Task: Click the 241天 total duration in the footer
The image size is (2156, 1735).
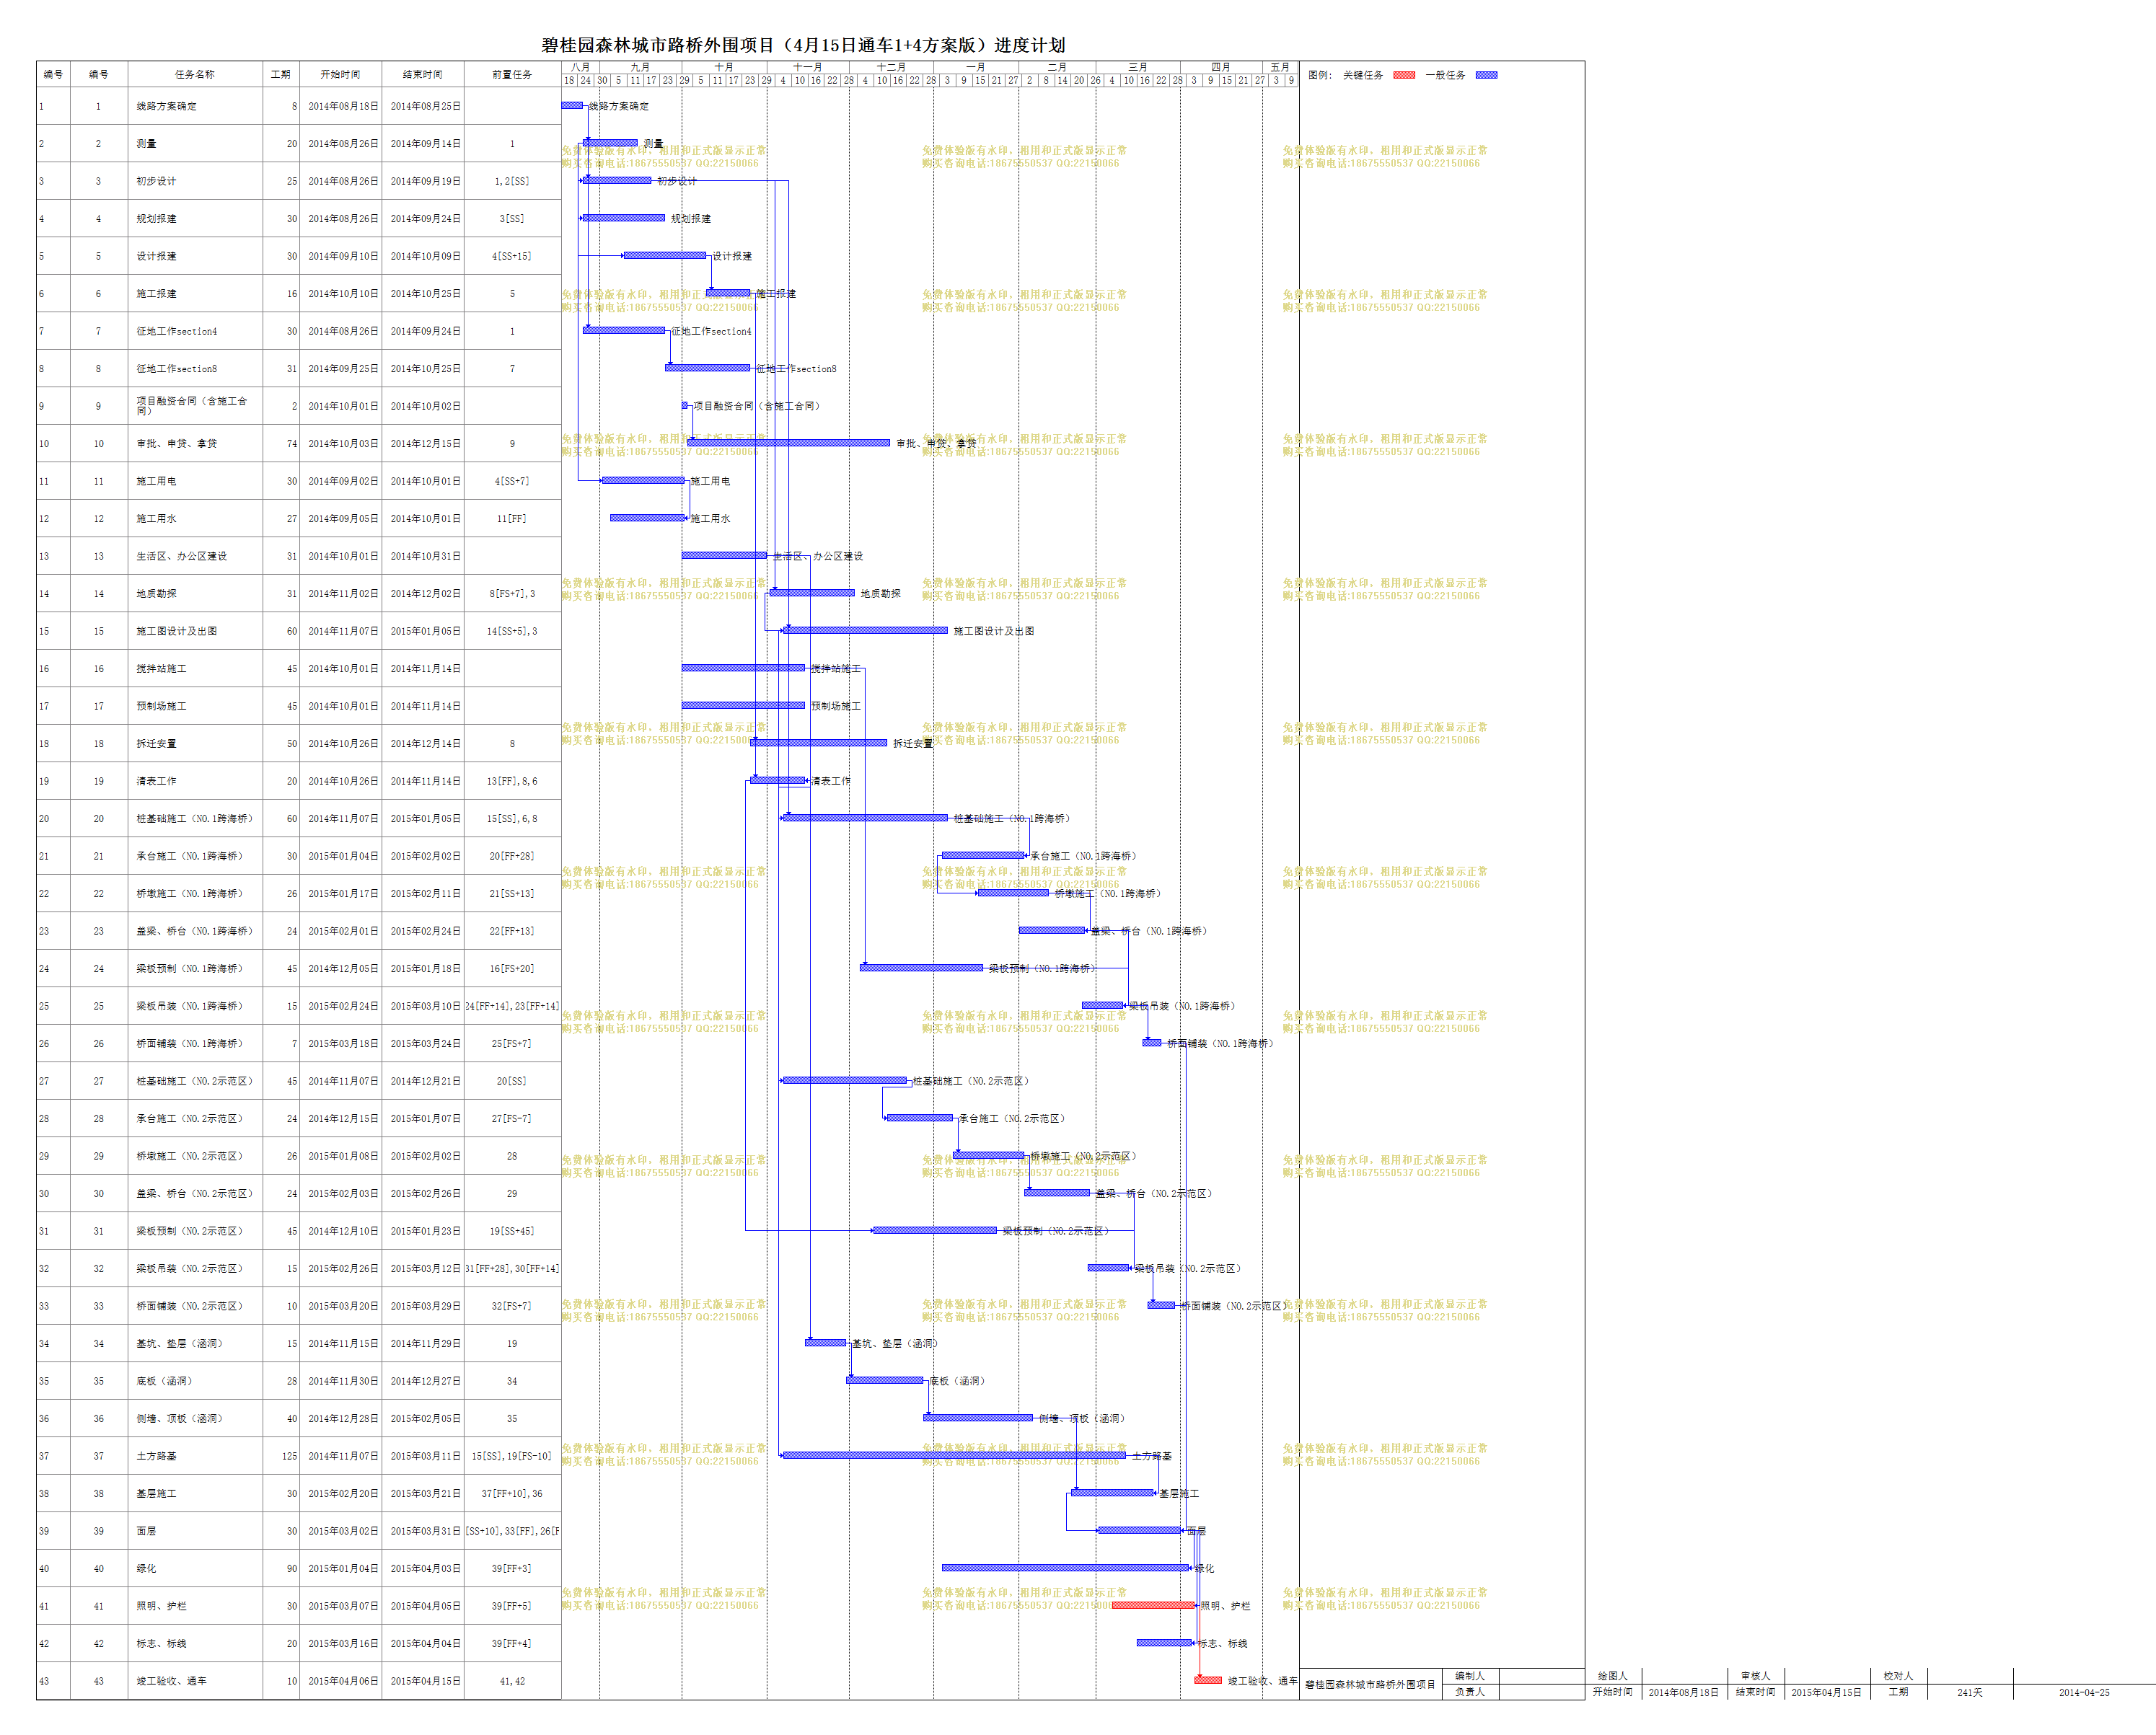Action: pos(1969,1692)
